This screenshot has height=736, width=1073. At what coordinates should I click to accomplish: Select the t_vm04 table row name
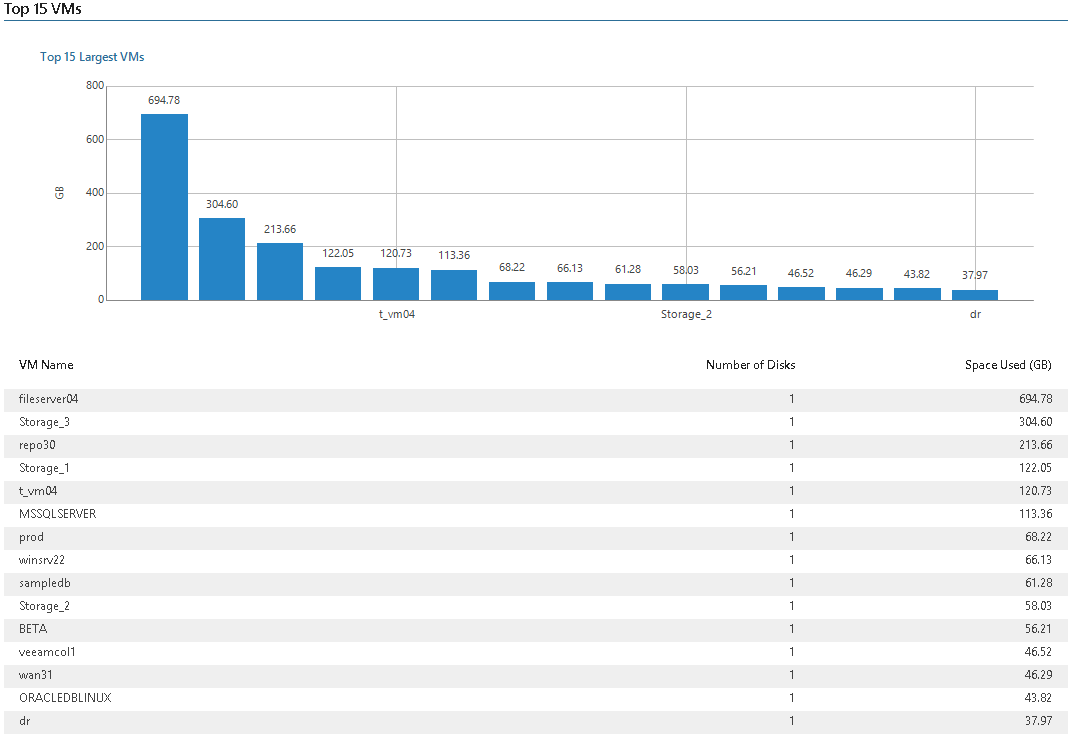pyautogui.click(x=38, y=491)
